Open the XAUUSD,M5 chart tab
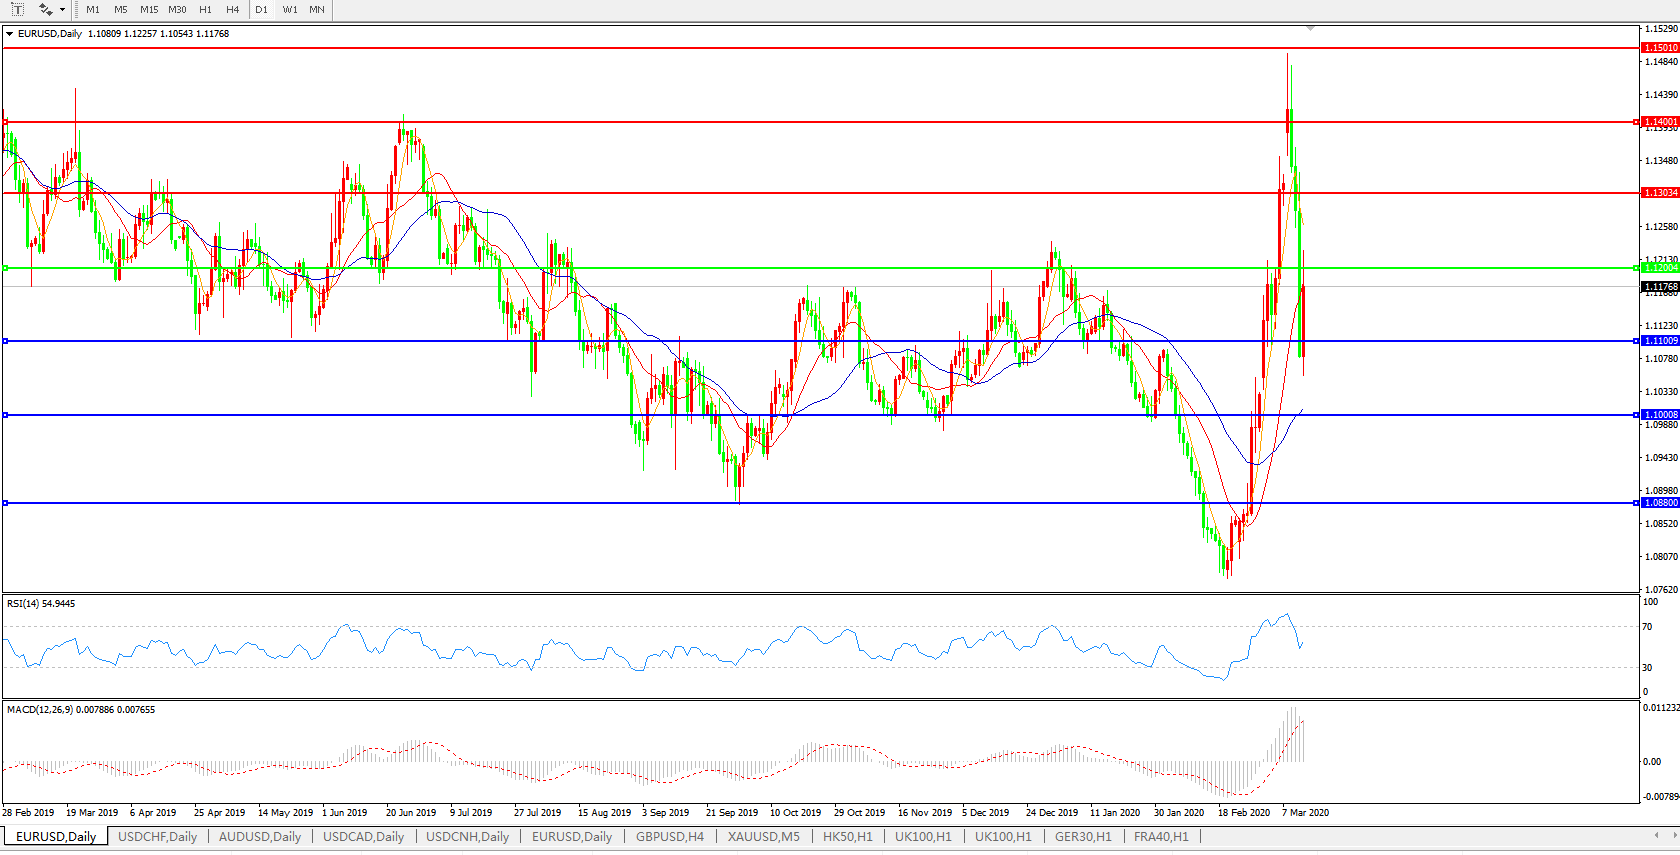 (763, 837)
